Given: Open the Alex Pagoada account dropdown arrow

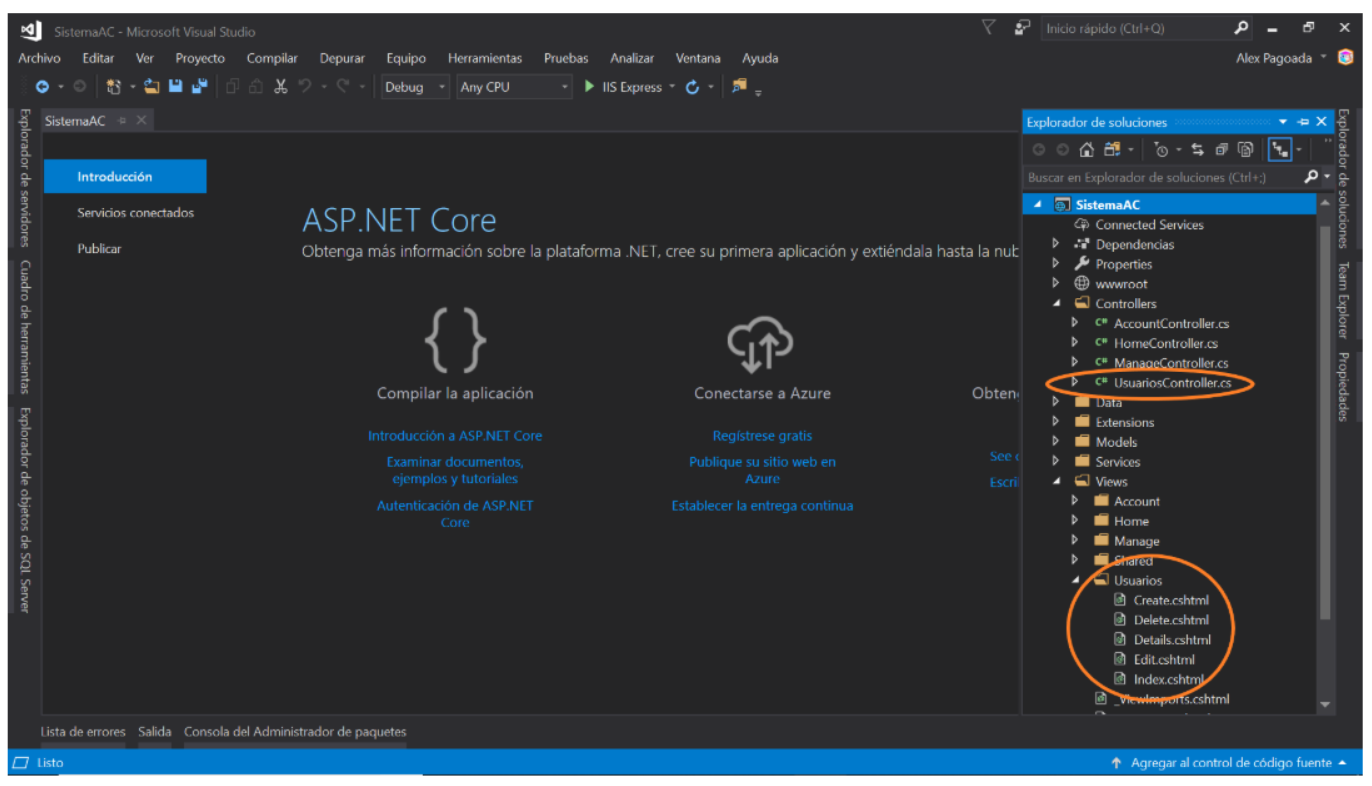Looking at the screenshot, I should point(1324,57).
